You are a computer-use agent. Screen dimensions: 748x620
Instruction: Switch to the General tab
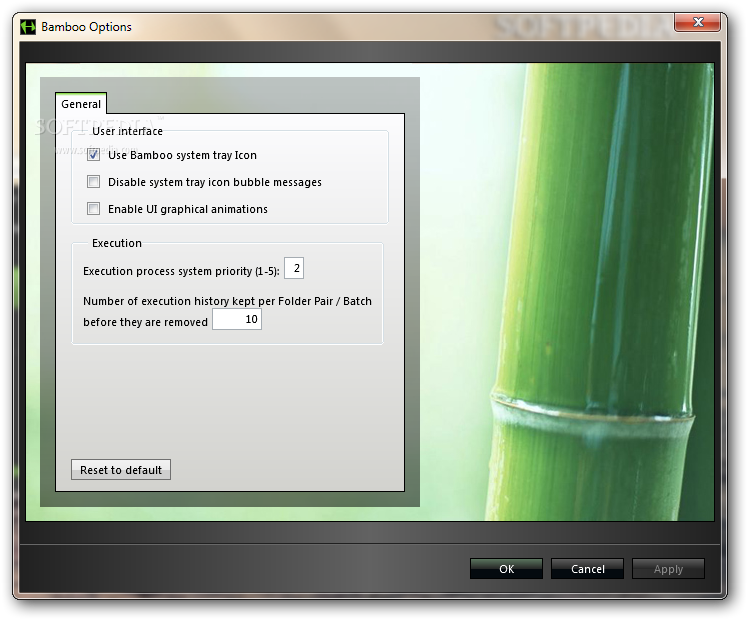click(81, 104)
